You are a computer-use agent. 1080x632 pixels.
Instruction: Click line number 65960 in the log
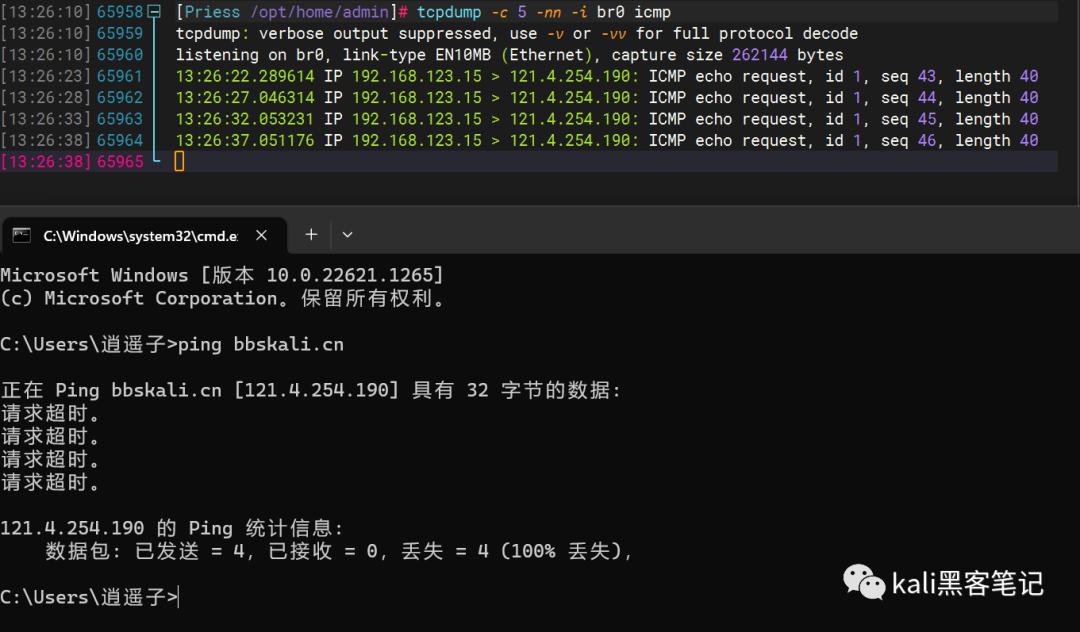(120, 54)
